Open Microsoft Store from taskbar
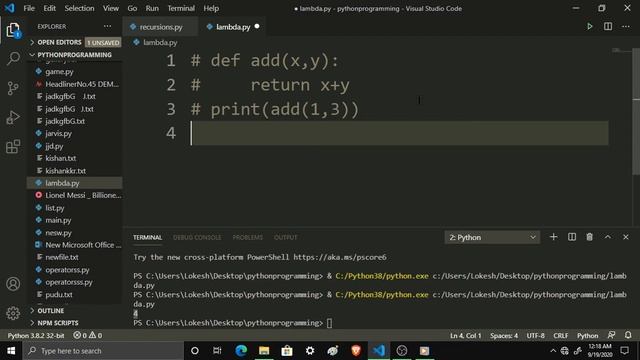Image resolution: width=640 pixels, height=360 pixels. pyautogui.click(x=287, y=351)
